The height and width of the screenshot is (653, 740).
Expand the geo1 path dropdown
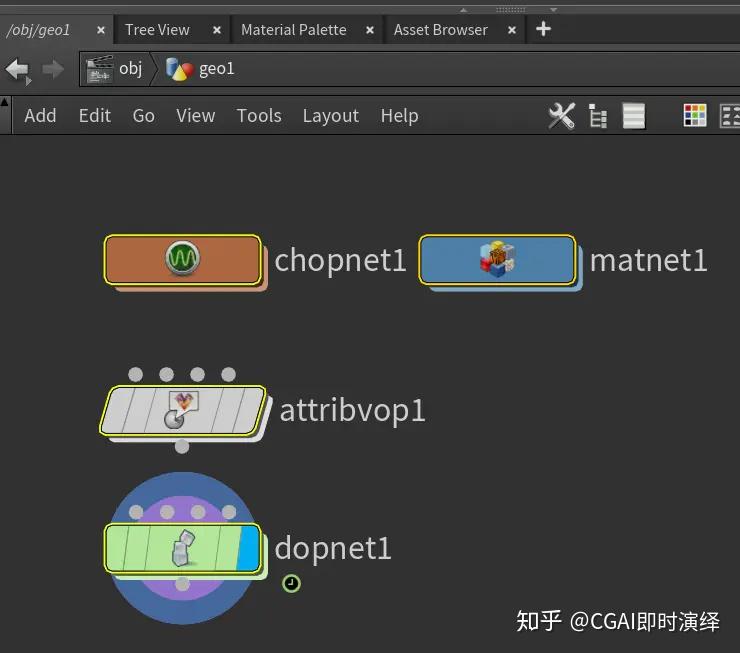[200, 69]
